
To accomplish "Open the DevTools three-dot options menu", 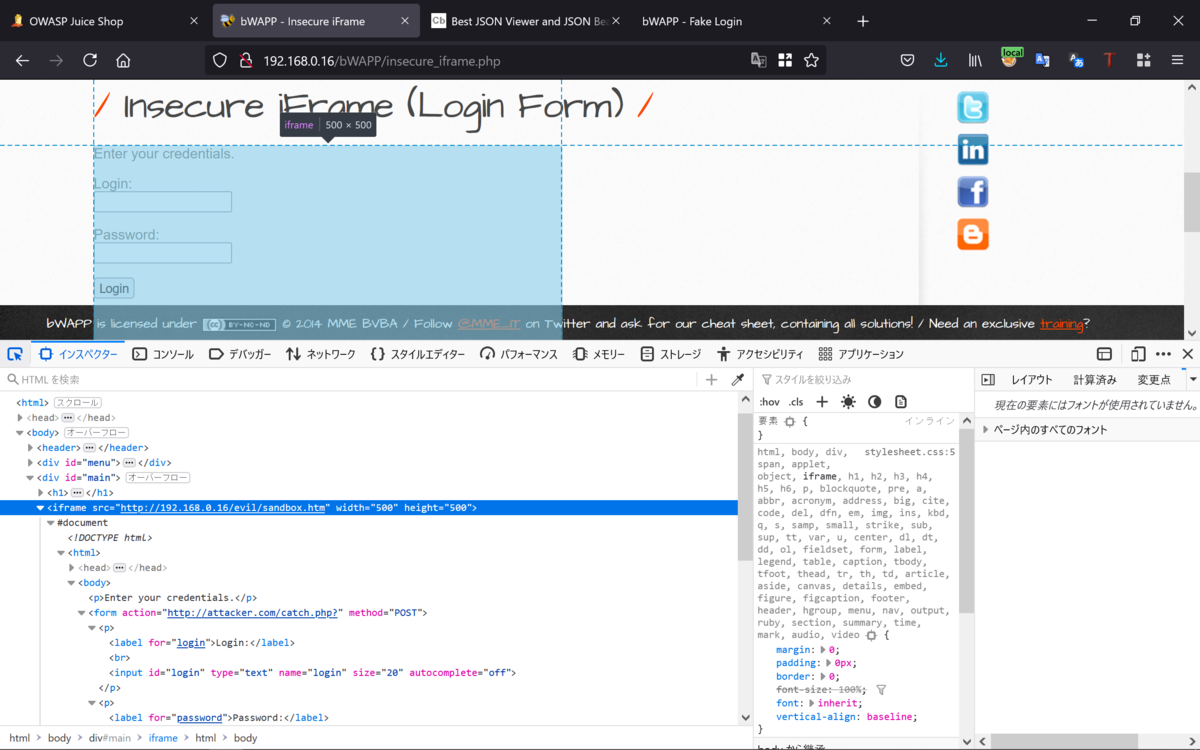I will [1163, 354].
